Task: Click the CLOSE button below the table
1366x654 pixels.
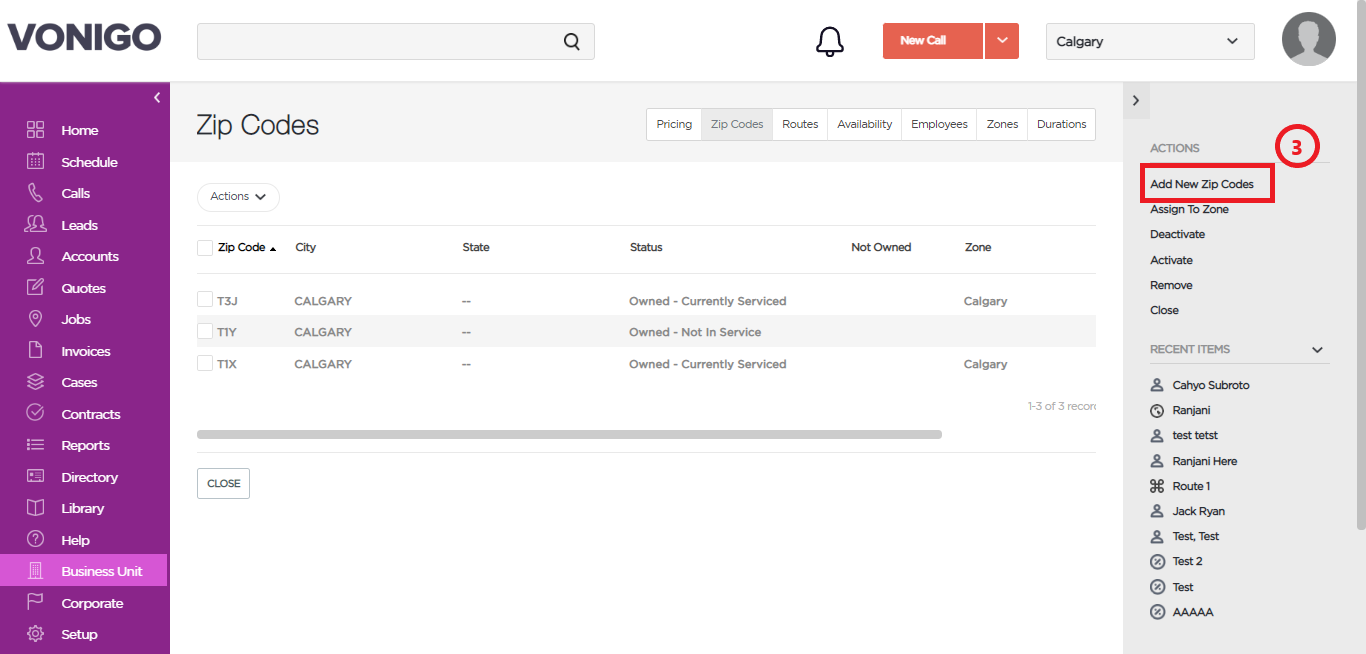Action: pos(223,483)
